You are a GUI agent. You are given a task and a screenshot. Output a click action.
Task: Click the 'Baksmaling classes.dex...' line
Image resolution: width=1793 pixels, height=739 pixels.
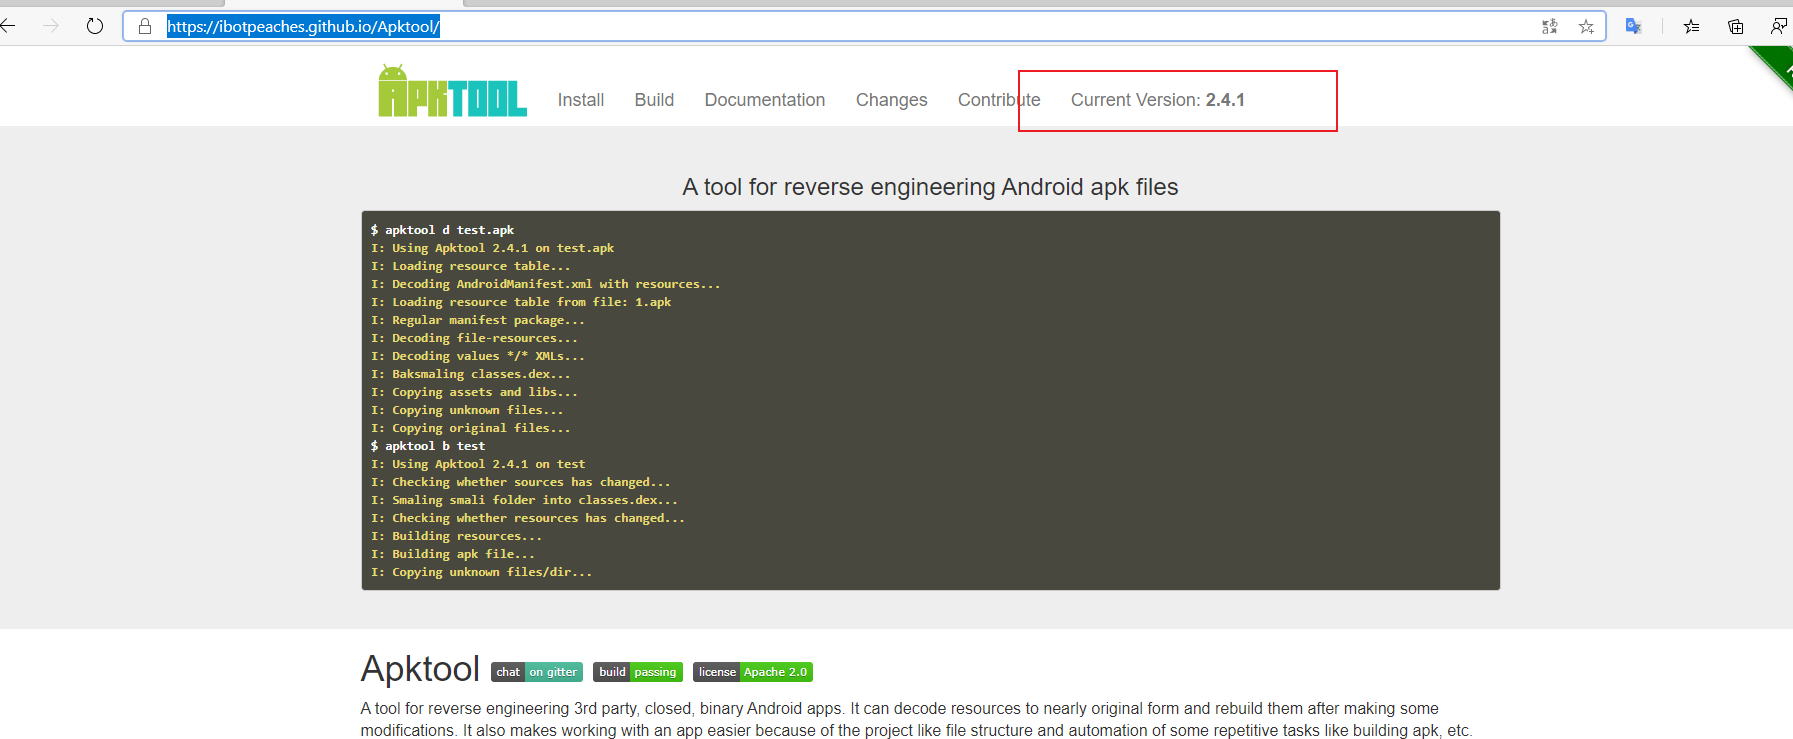(x=470, y=374)
